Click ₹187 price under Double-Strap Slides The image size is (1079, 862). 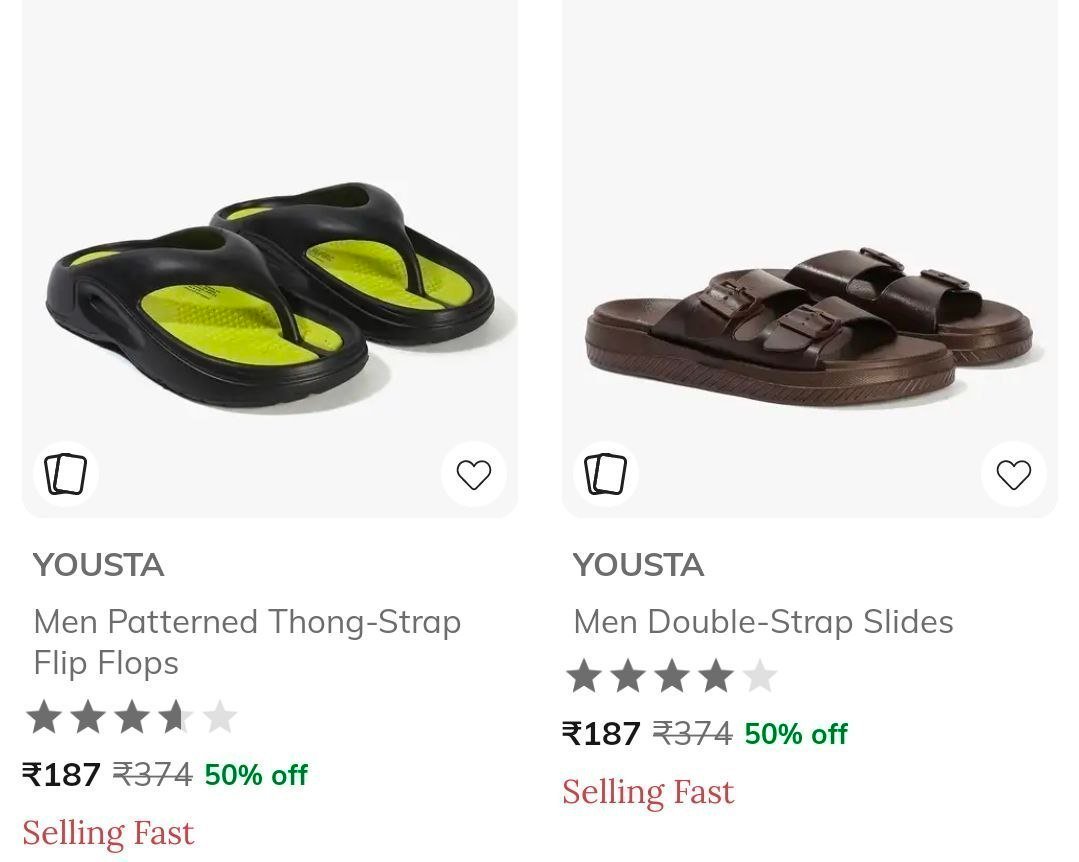601,733
